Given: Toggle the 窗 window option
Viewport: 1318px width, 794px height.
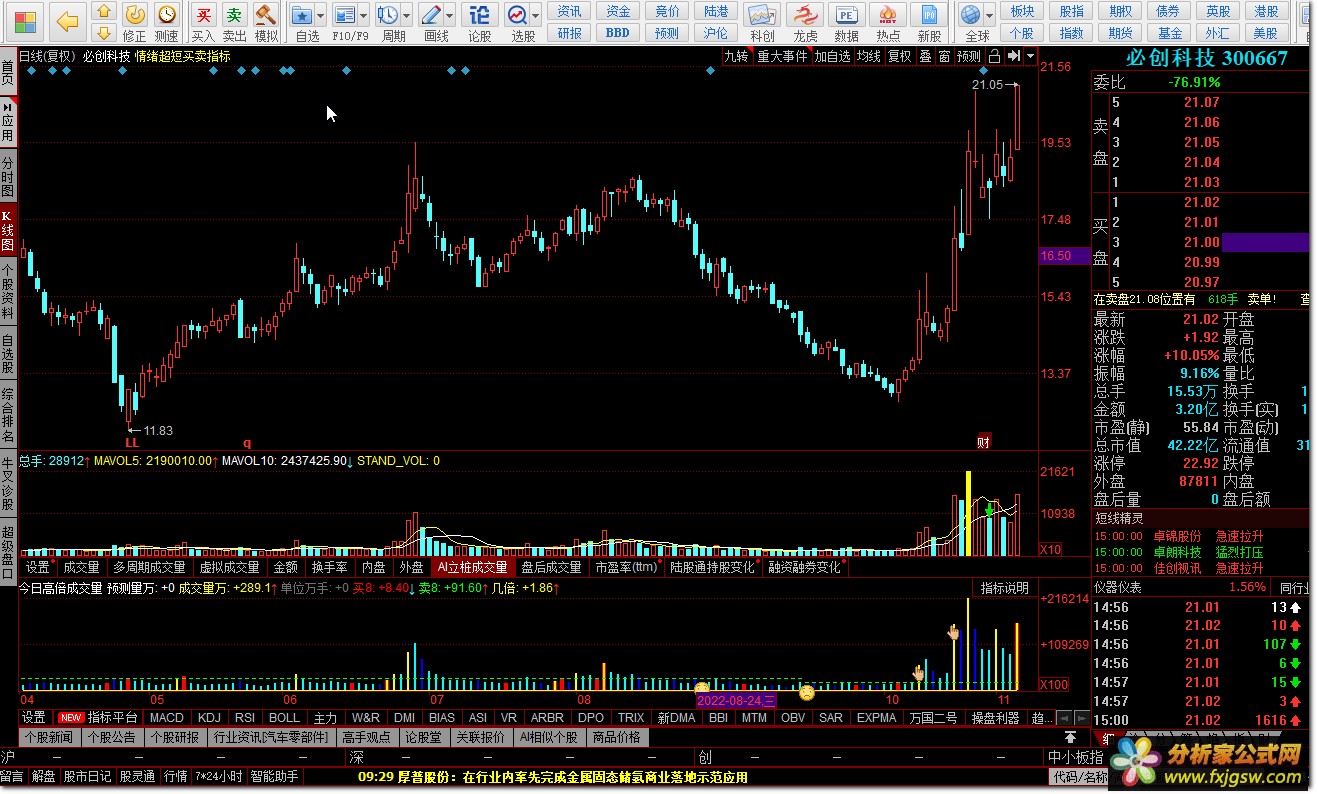Looking at the screenshot, I should 944,56.
